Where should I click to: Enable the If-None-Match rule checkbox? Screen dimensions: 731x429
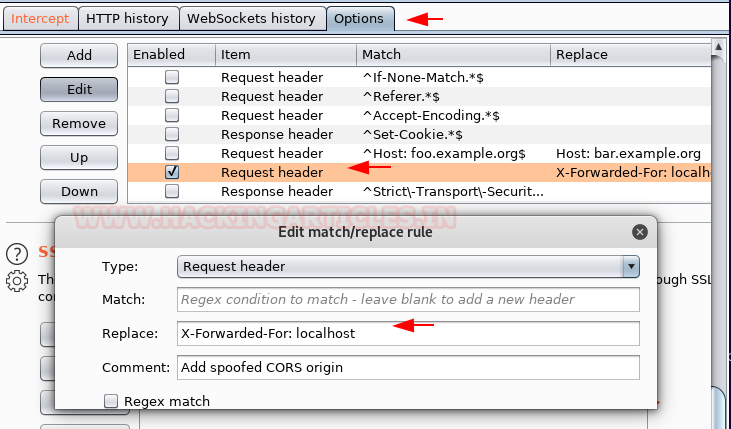(172, 77)
